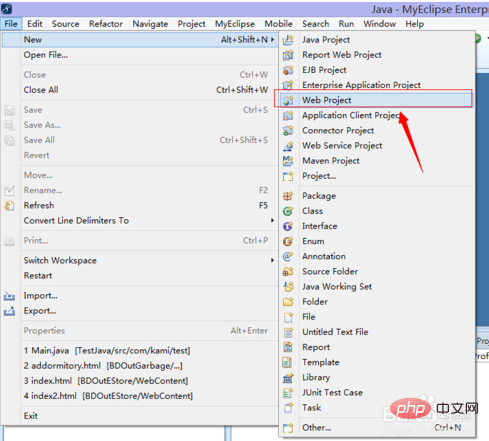The image size is (489, 441).
Task: Select Exit in the File menu
Action: 31,416
